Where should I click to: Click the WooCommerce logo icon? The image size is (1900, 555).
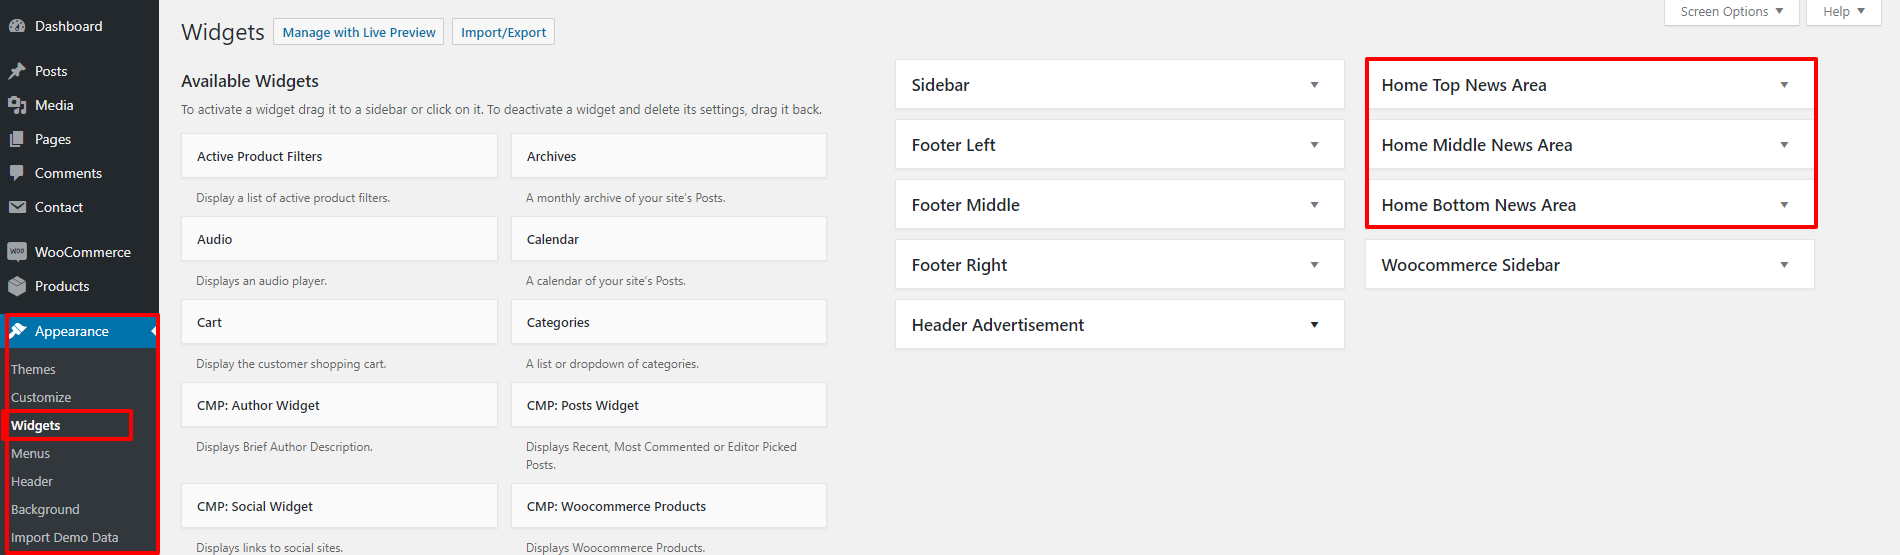[x=17, y=252]
